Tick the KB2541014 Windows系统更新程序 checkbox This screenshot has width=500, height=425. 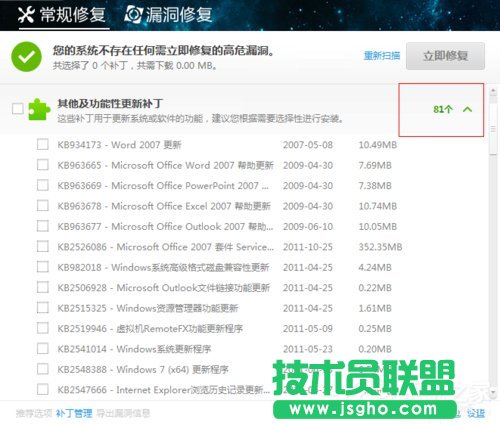click(43, 349)
